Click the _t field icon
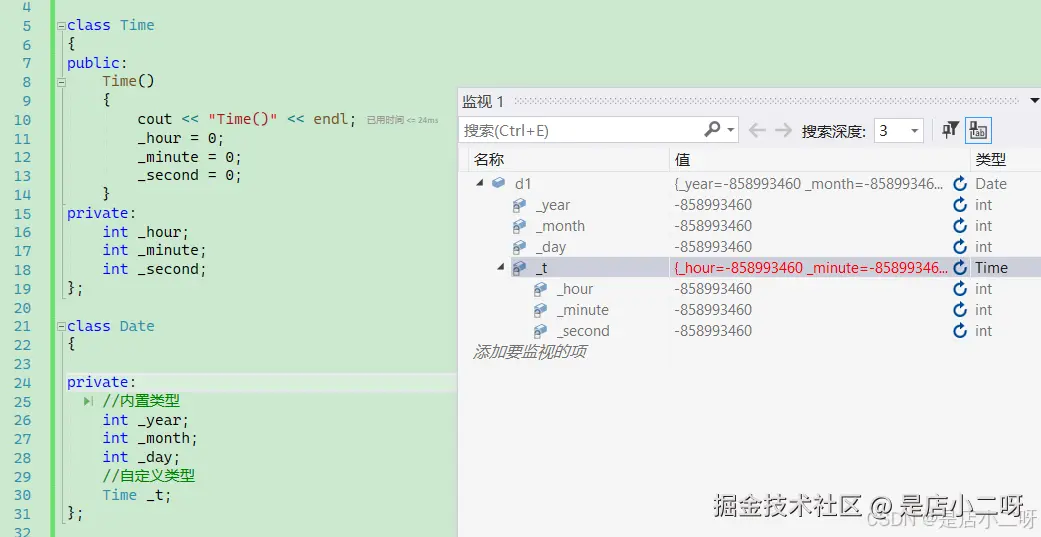 tap(520, 268)
